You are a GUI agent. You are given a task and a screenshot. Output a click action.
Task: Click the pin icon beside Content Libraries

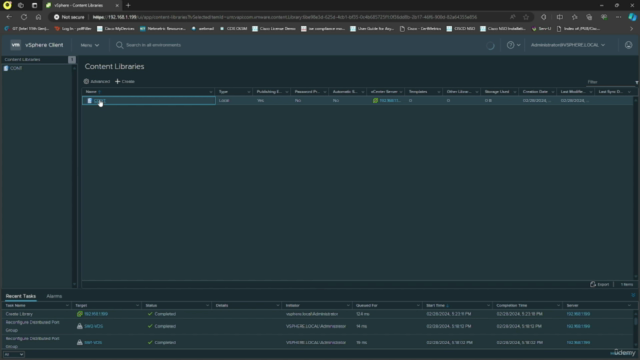tap(72, 60)
